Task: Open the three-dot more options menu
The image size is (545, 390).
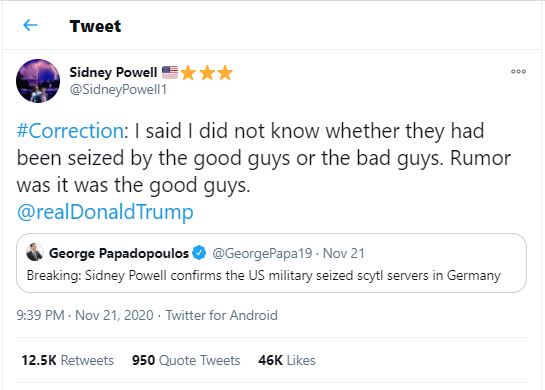Action: point(518,71)
